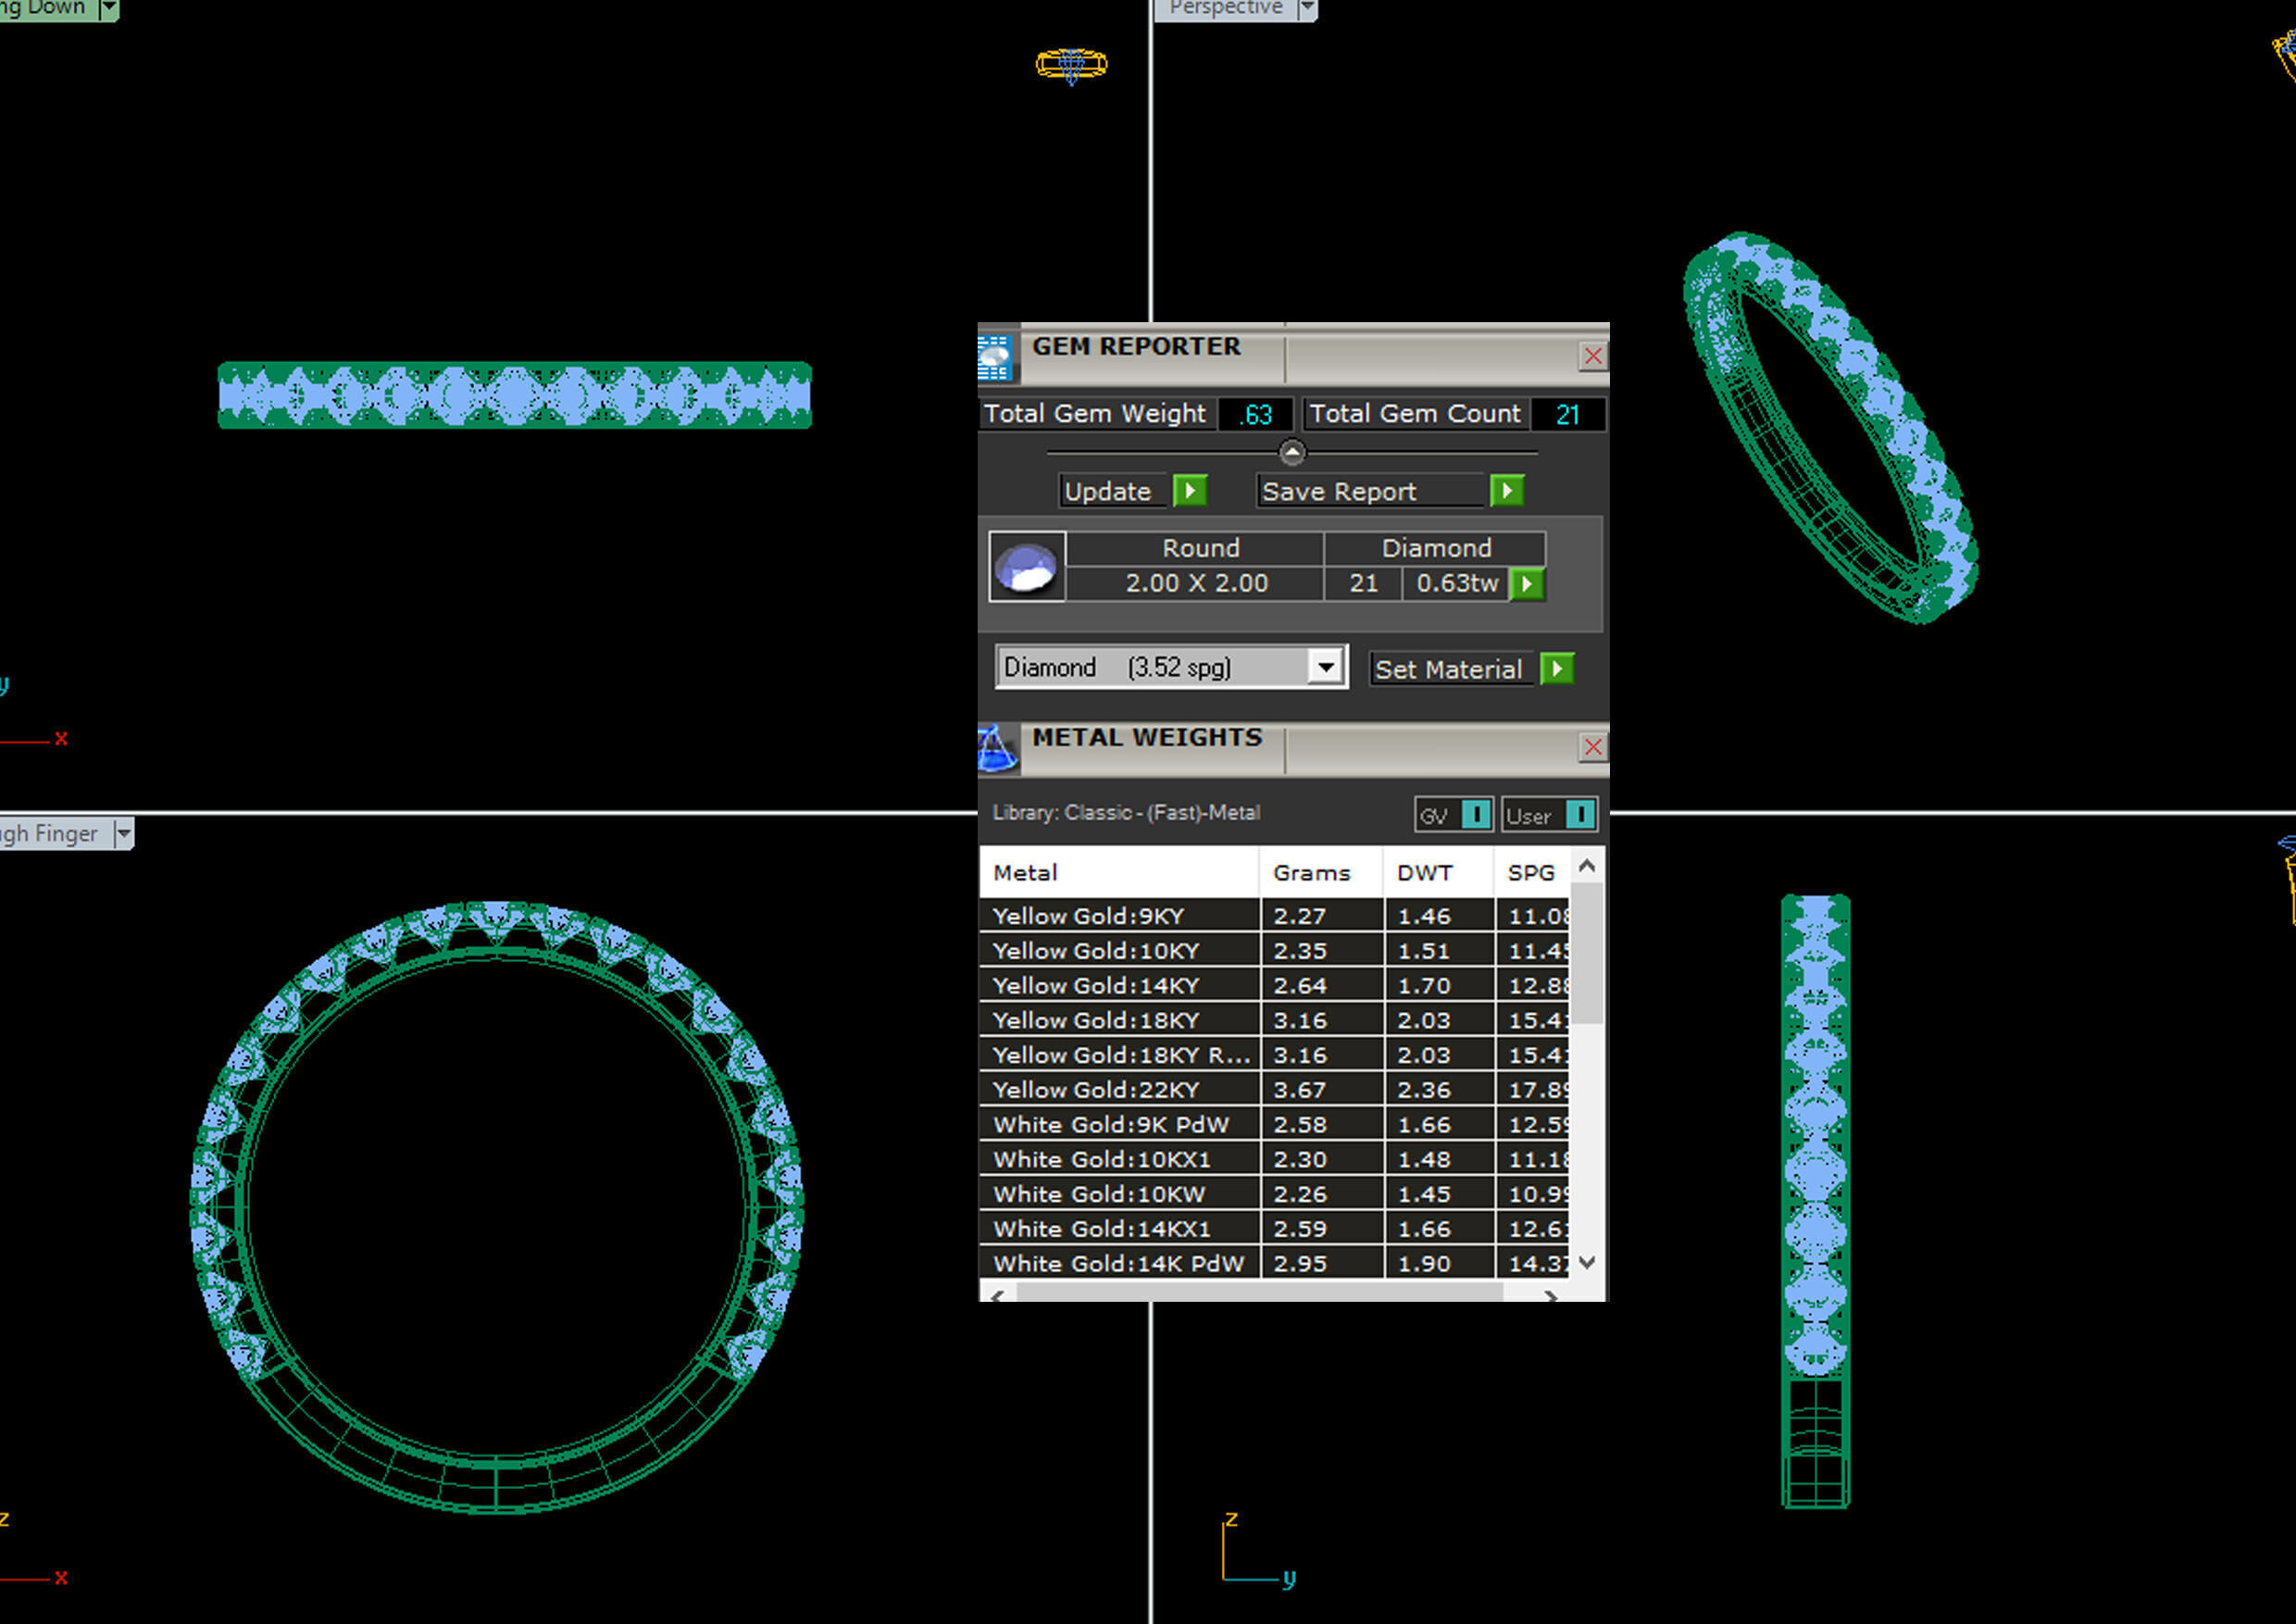Viewport: 2296px width, 1624px height.
Task: Click the Gem Reporter panel icon
Action: 996,358
